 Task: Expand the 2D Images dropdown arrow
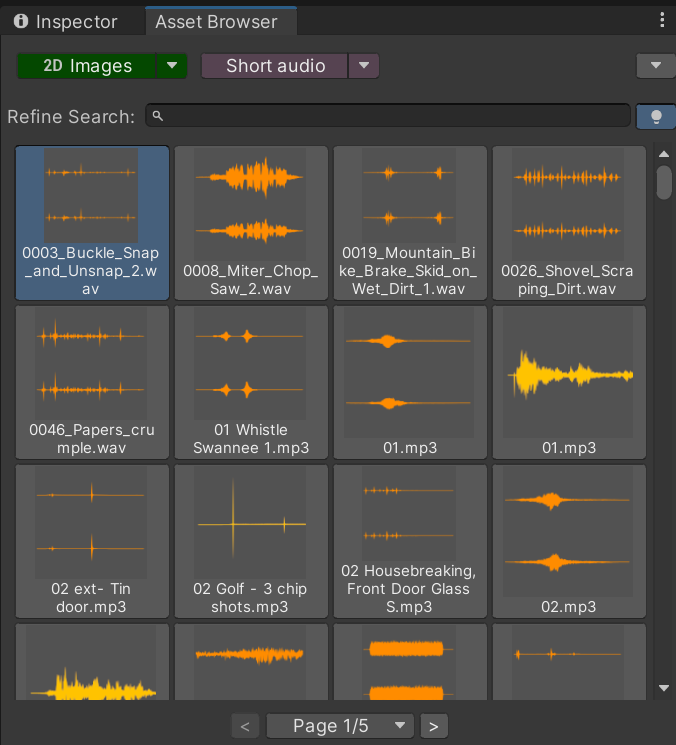tap(172, 66)
